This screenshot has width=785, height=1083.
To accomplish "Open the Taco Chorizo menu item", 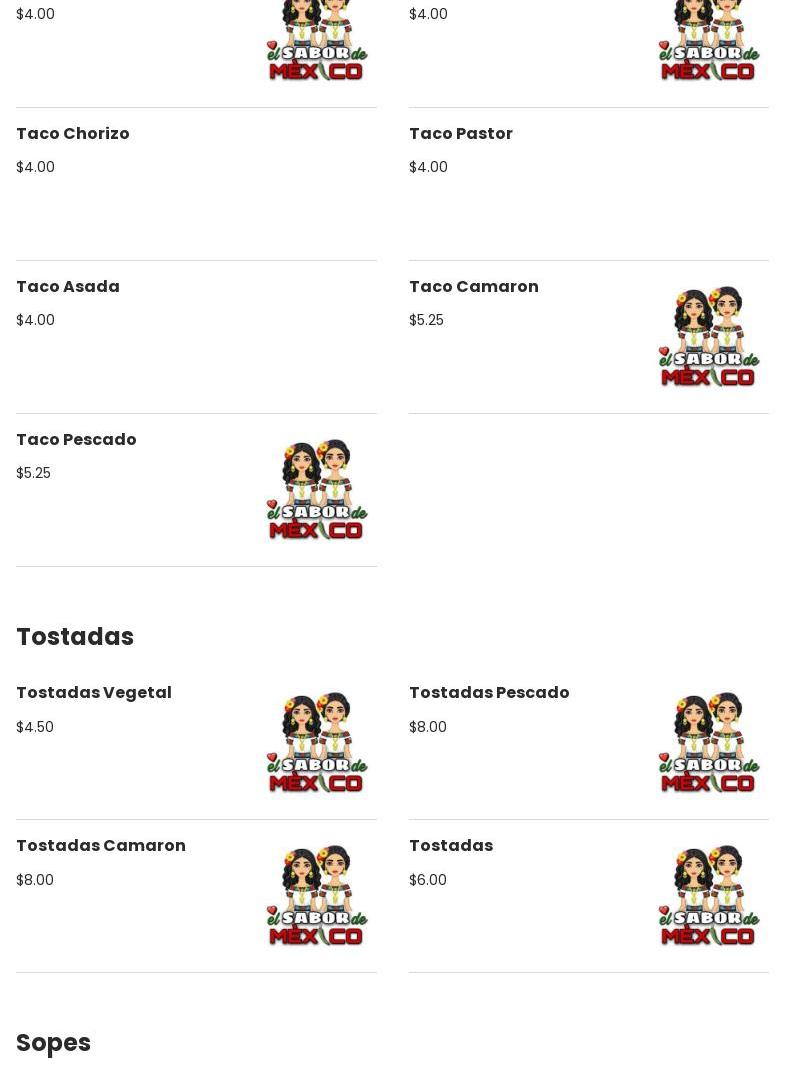I will point(72,133).
